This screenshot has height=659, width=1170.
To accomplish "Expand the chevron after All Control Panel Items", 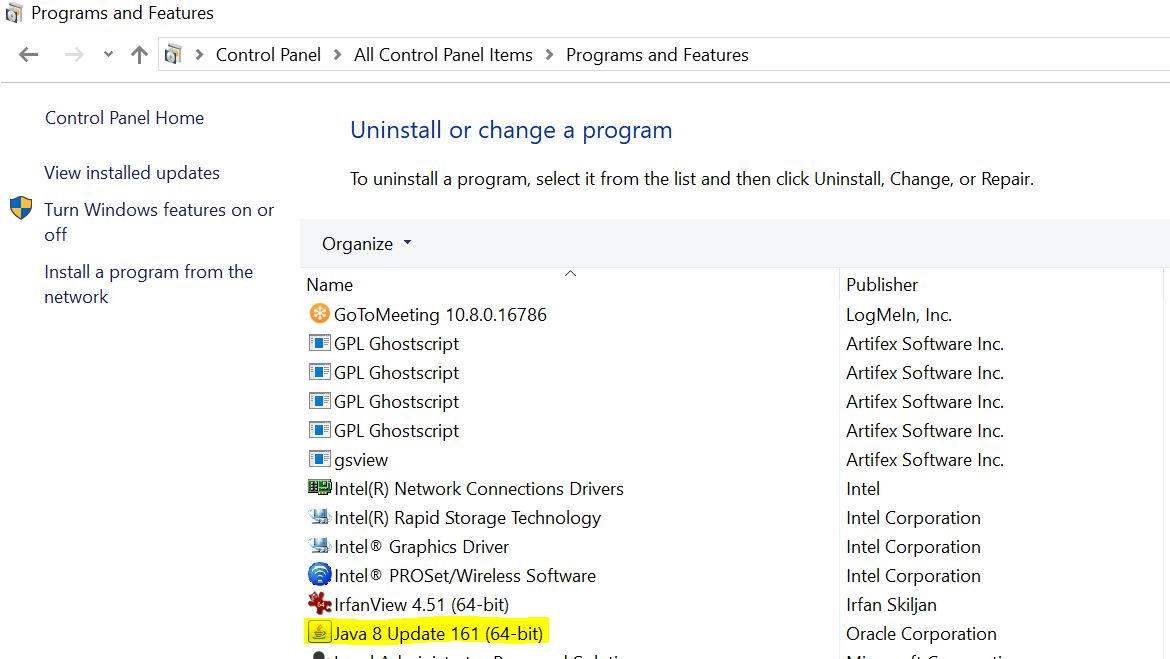I will pos(549,54).
